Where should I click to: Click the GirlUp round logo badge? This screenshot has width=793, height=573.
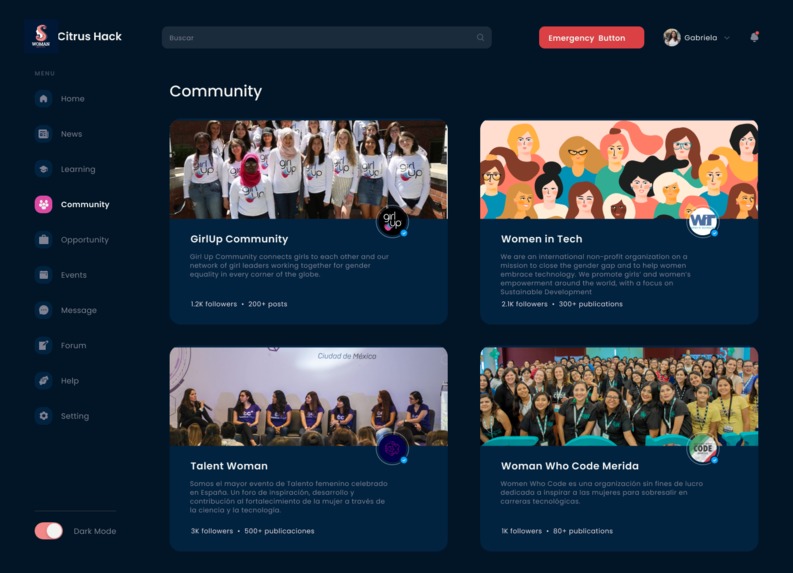tap(392, 222)
